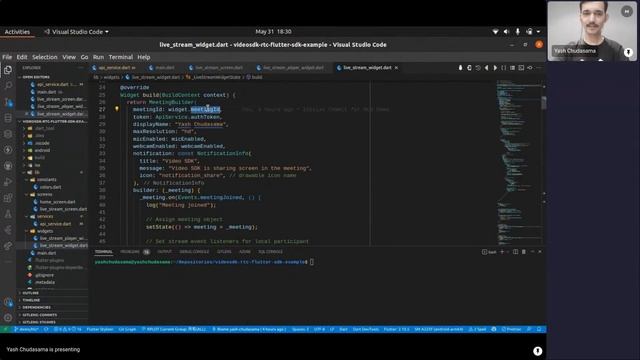
Task: Expand the TIMELINE section
Action: [31, 300]
